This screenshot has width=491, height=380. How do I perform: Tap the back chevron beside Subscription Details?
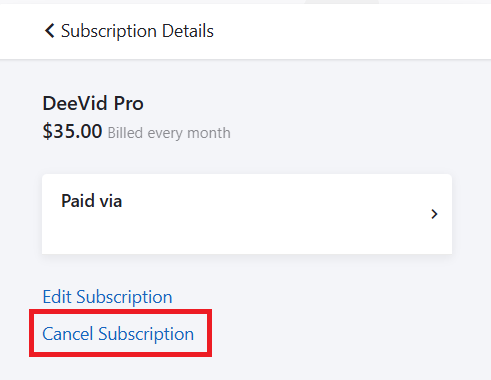point(50,31)
